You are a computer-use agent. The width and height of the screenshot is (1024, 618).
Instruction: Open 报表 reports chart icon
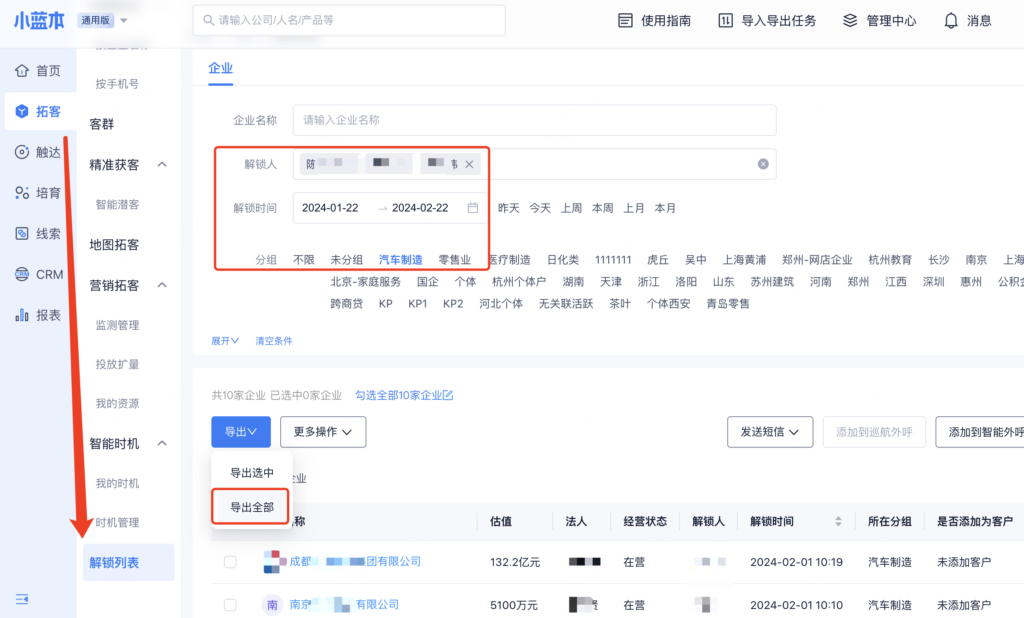(x=22, y=315)
